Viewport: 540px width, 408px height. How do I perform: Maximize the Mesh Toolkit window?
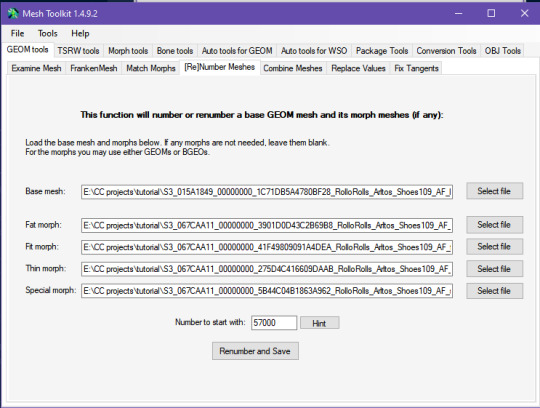pos(491,13)
